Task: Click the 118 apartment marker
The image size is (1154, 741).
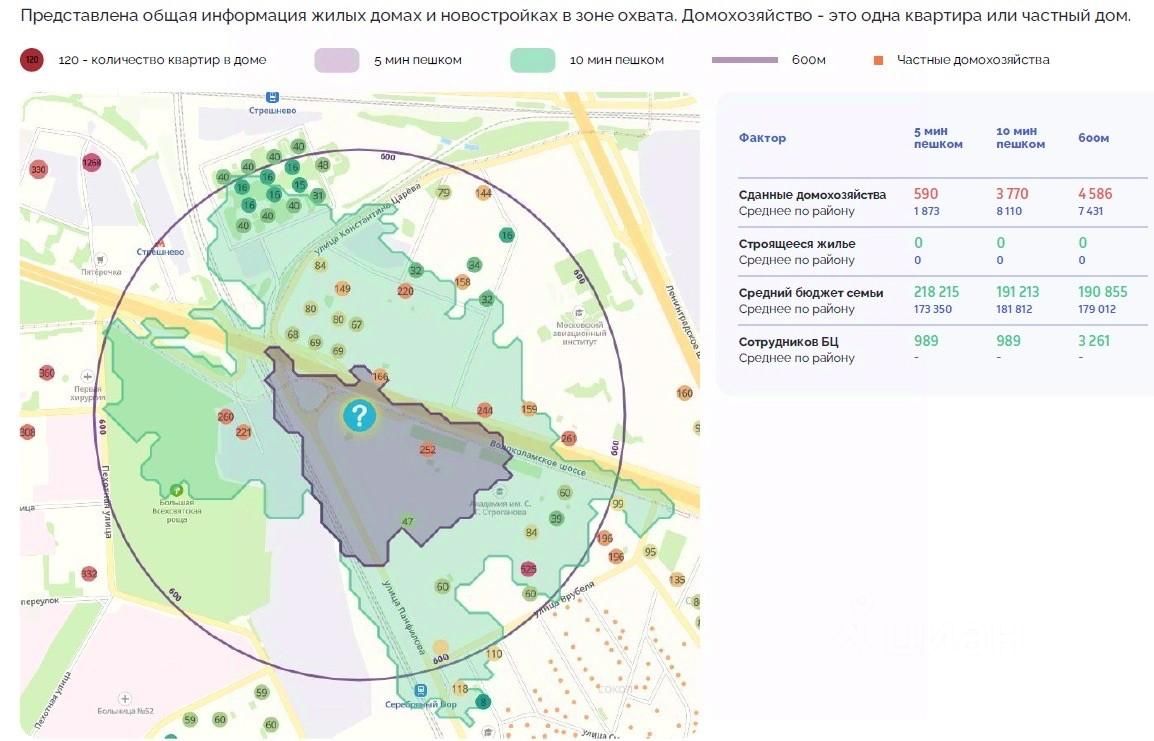Action: pos(460,689)
